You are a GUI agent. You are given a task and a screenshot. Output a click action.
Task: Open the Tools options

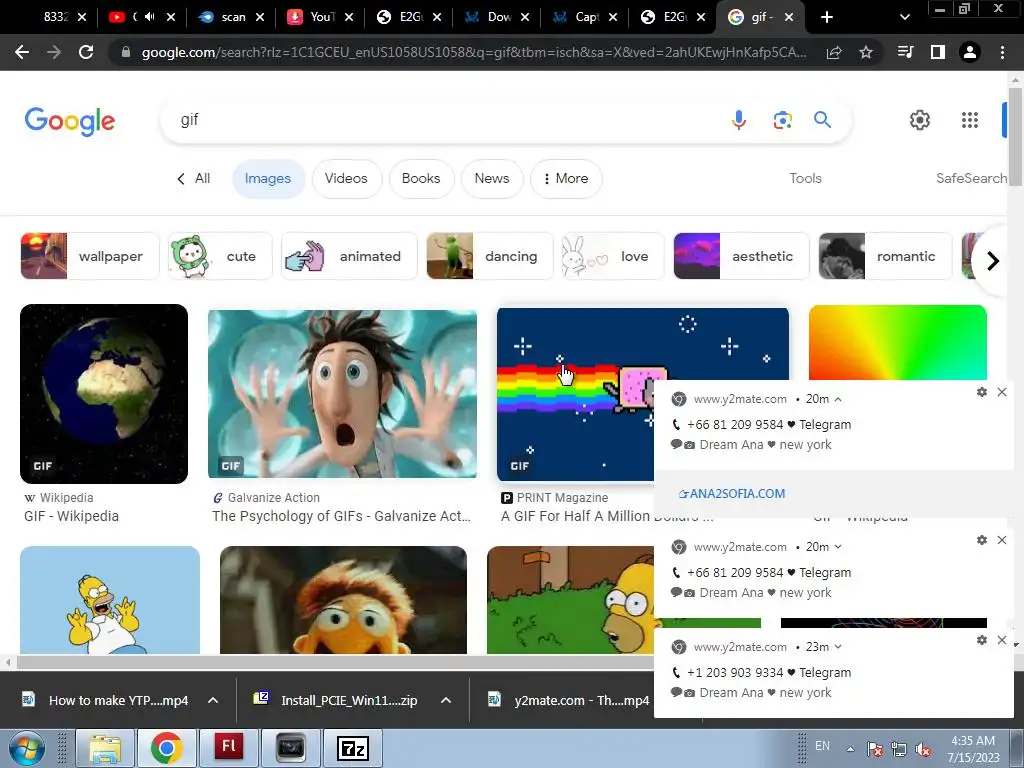tap(805, 178)
